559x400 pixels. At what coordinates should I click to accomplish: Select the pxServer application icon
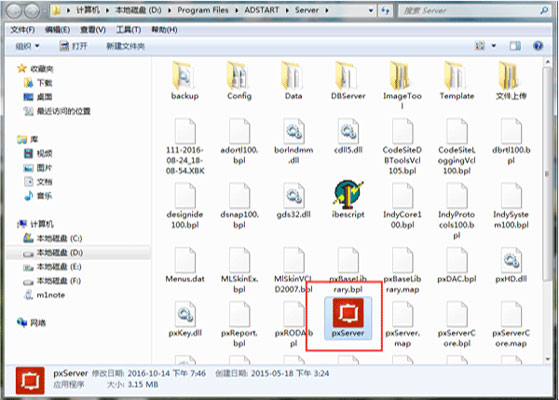(348, 313)
